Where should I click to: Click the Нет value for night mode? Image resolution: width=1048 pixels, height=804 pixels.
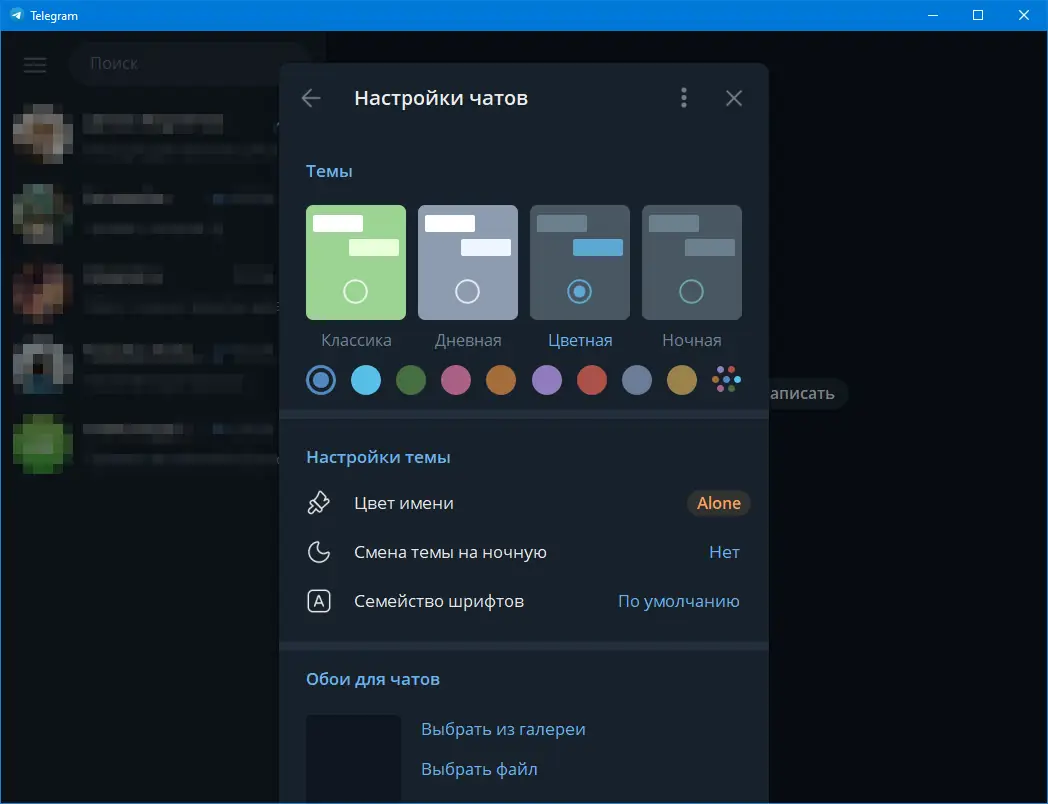pos(724,552)
